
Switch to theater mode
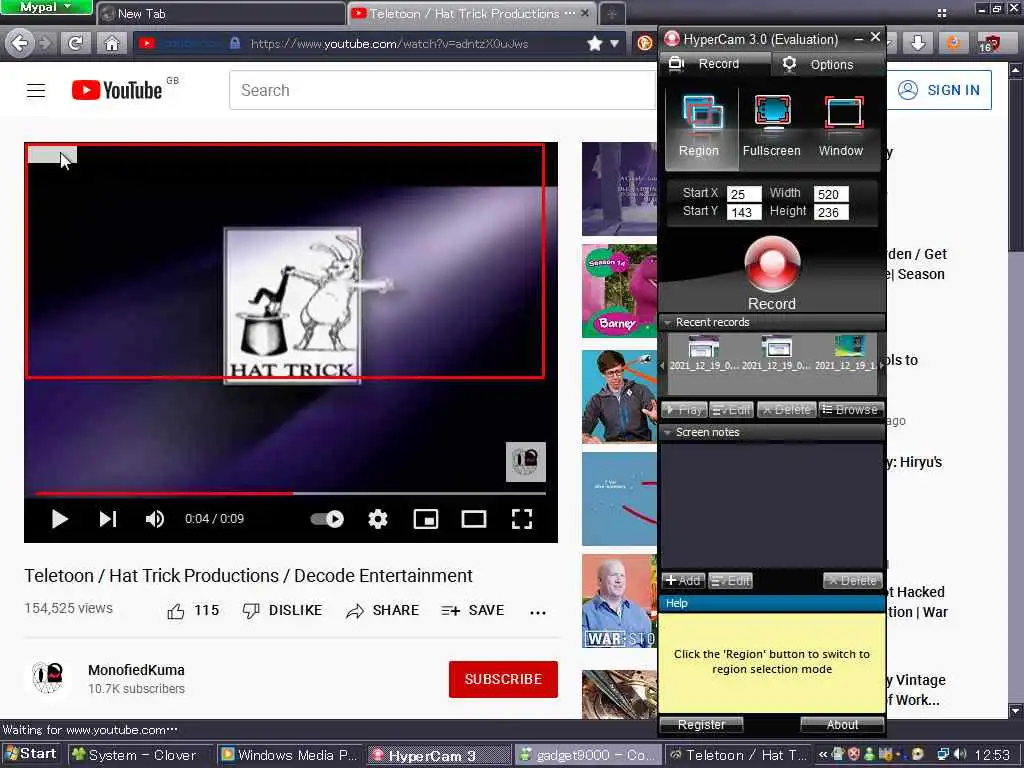tap(474, 519)
